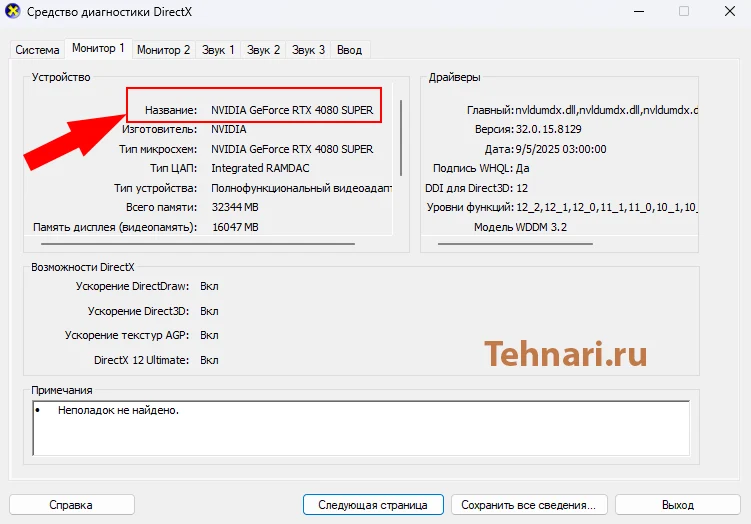The height and width of the screenshot is (524, 751).
Task: Click the Изготовитель value NVIDIA
Action: point(228,129)
